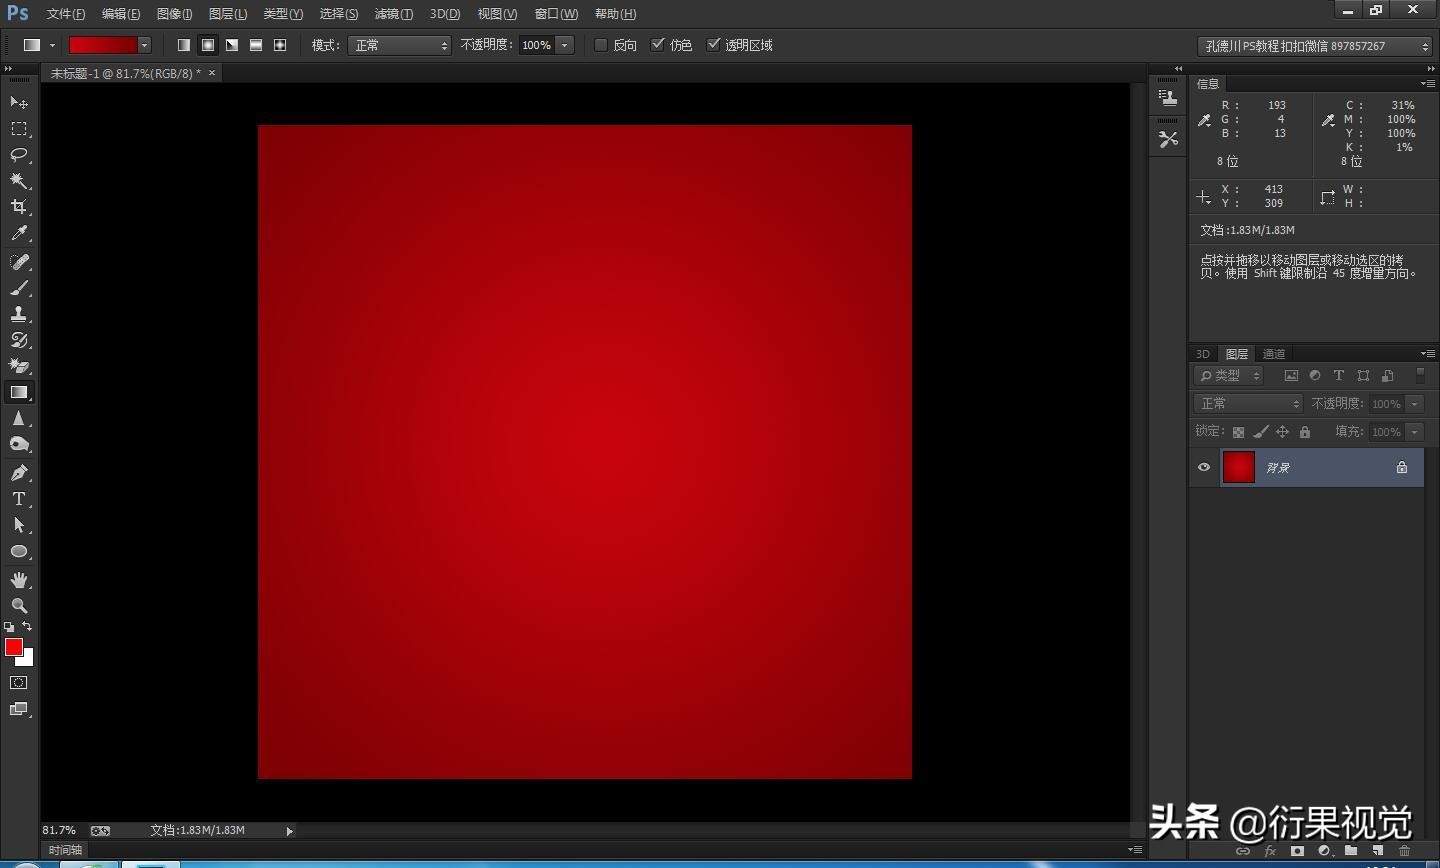This screenshot has width=1440, height=868.
Task: Select the Clone Stamp tool
Action: [19, 313]
